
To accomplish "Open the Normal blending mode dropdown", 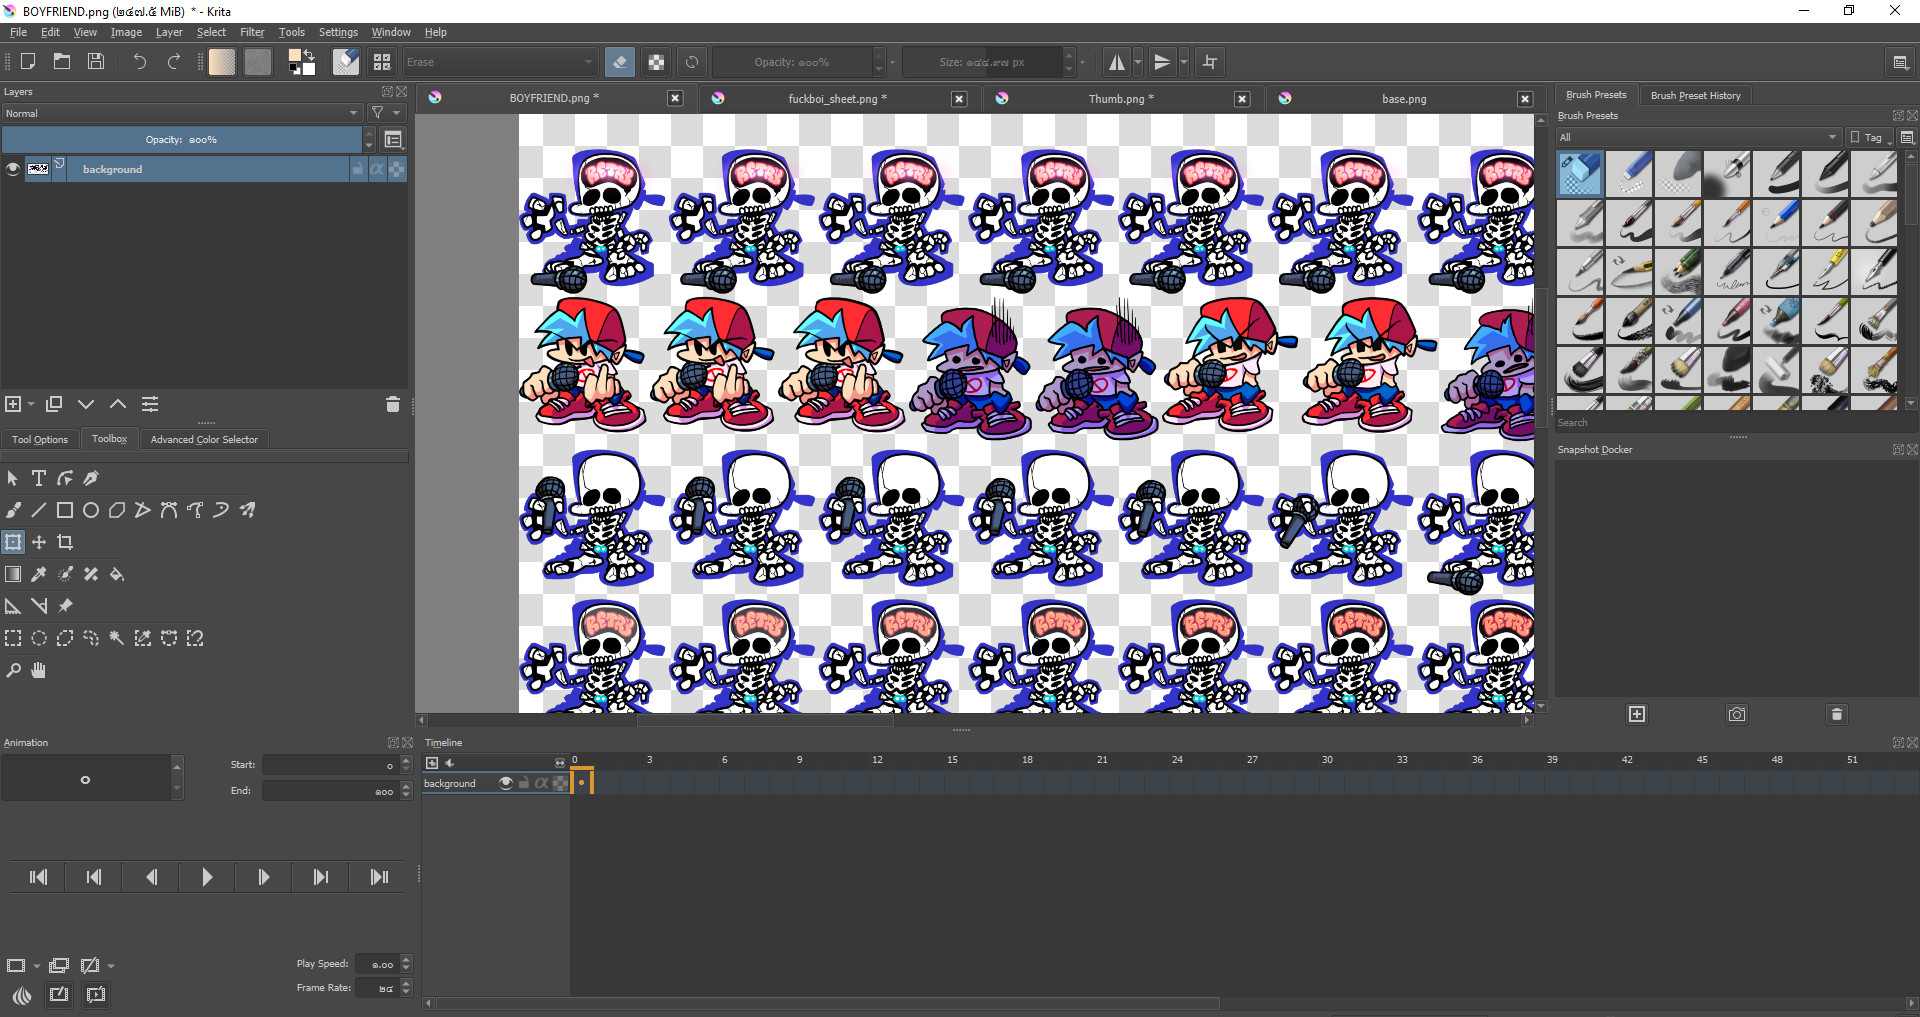I will [x=181, y=113].
